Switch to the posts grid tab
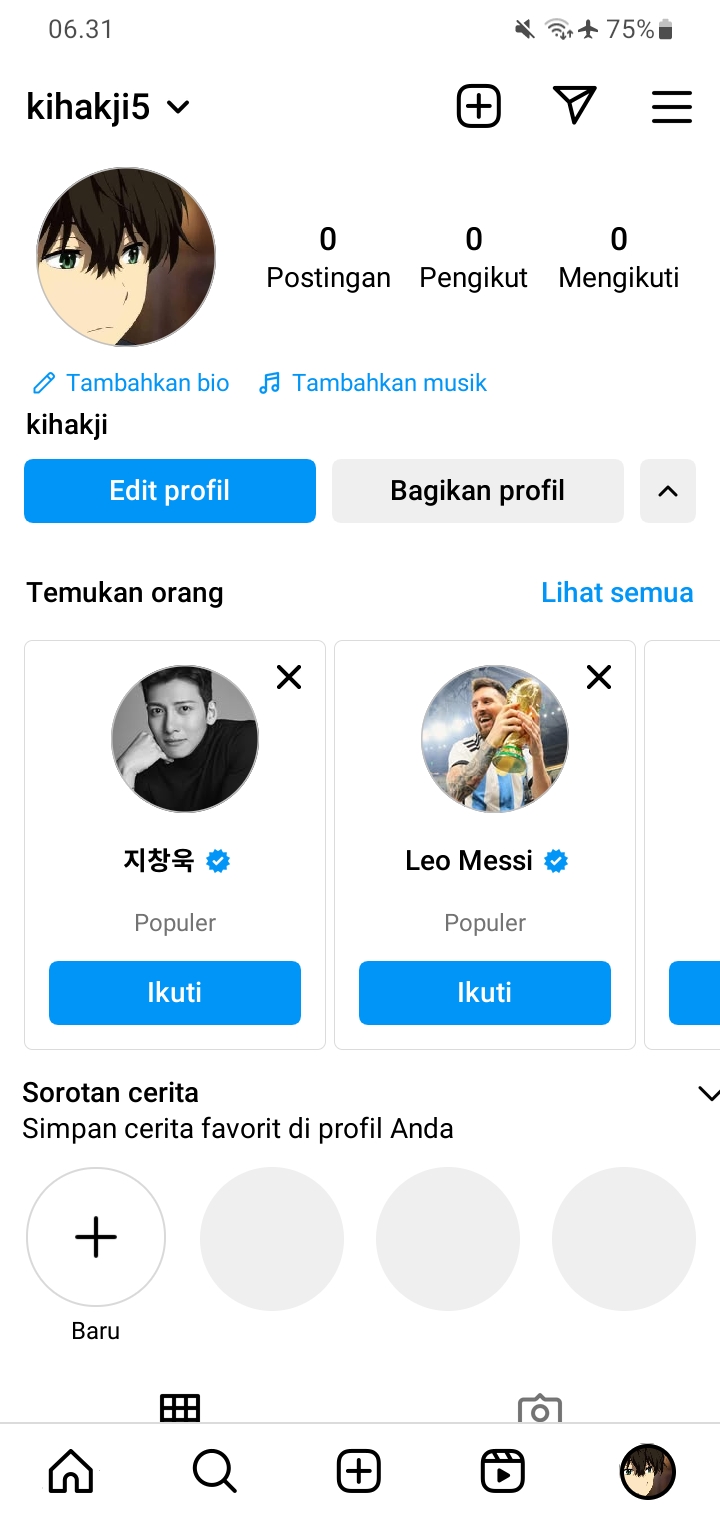The width and height of the screenshot is (720, 1520). [x=180, y=1408]
